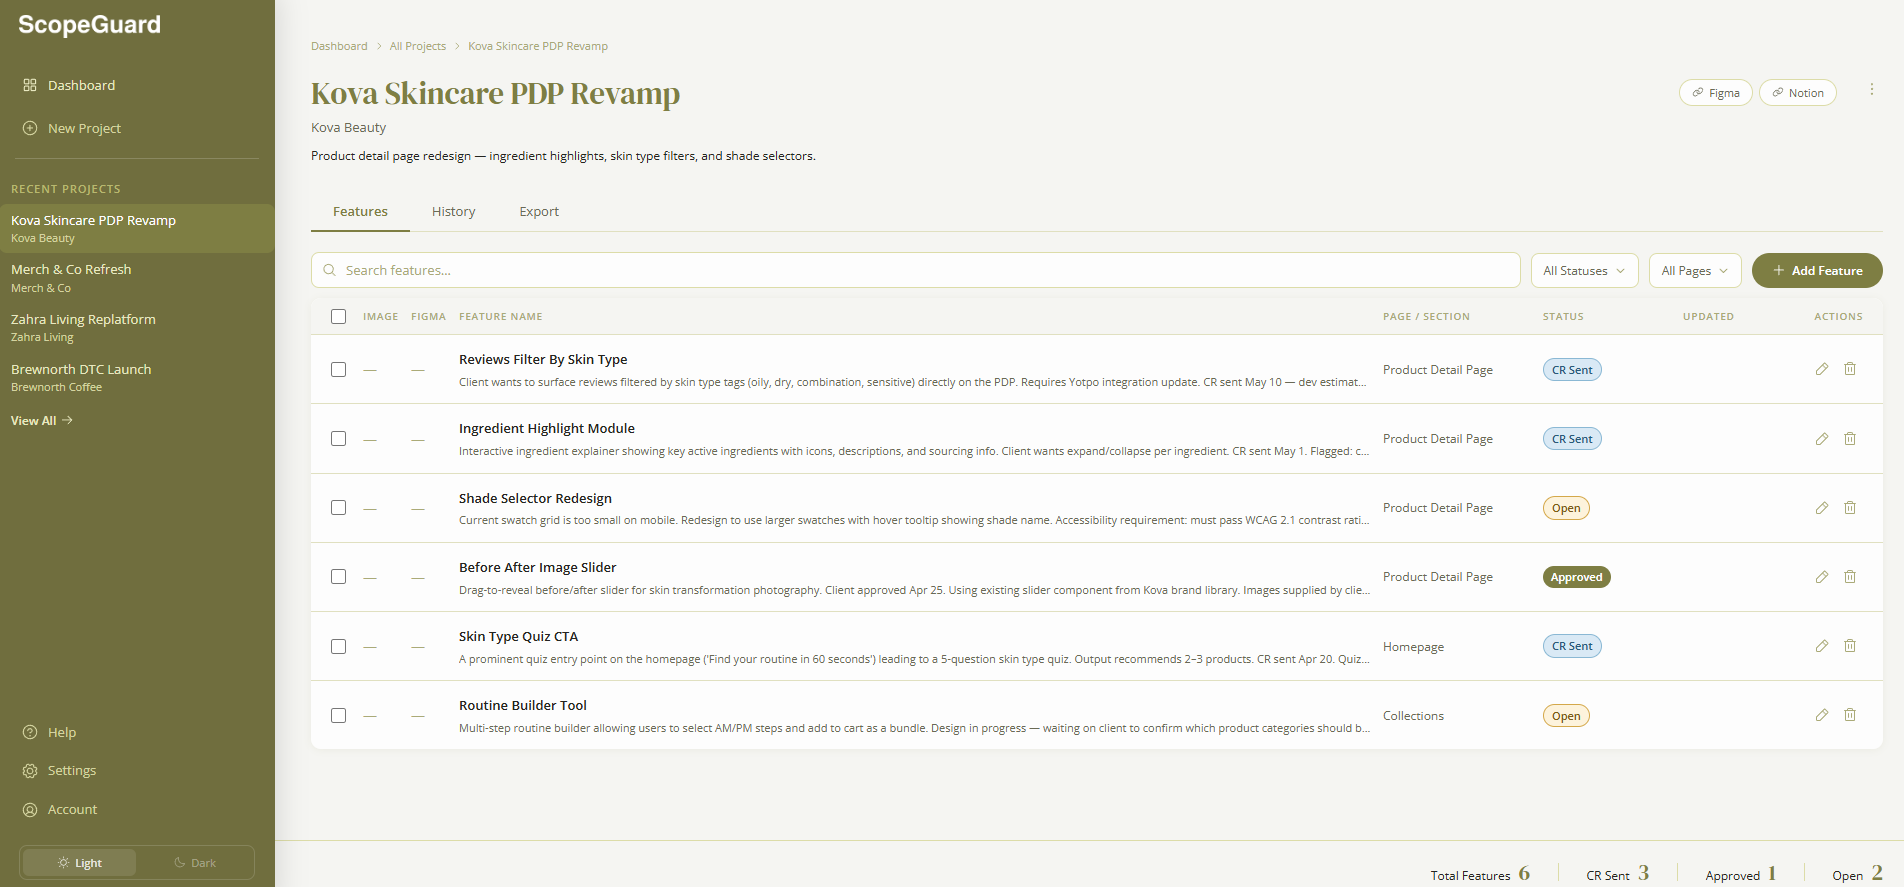This screenshot has width=1904, height=887.
Task: Open Brewnorth DTC Launch project
Action: pyautogui.click(x=137, y=378)
